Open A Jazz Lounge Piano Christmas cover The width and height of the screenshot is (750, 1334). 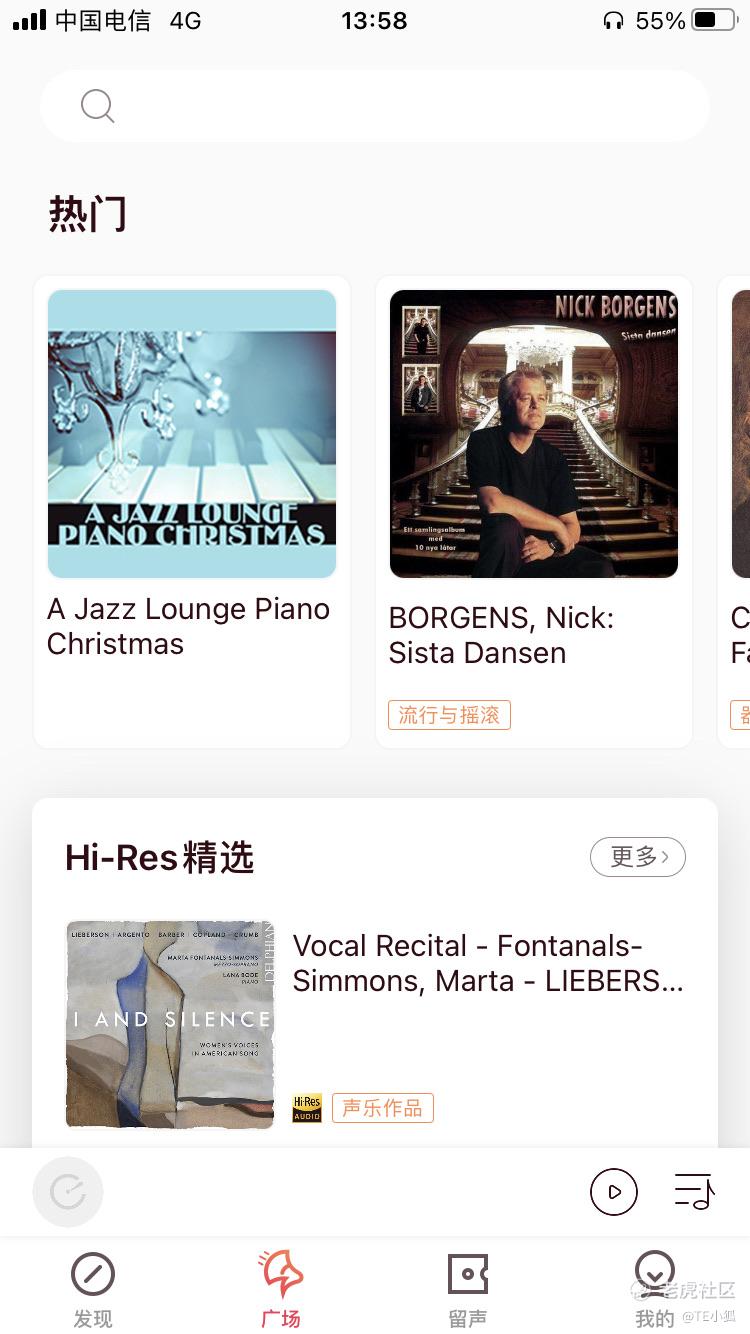coord(192,434)
